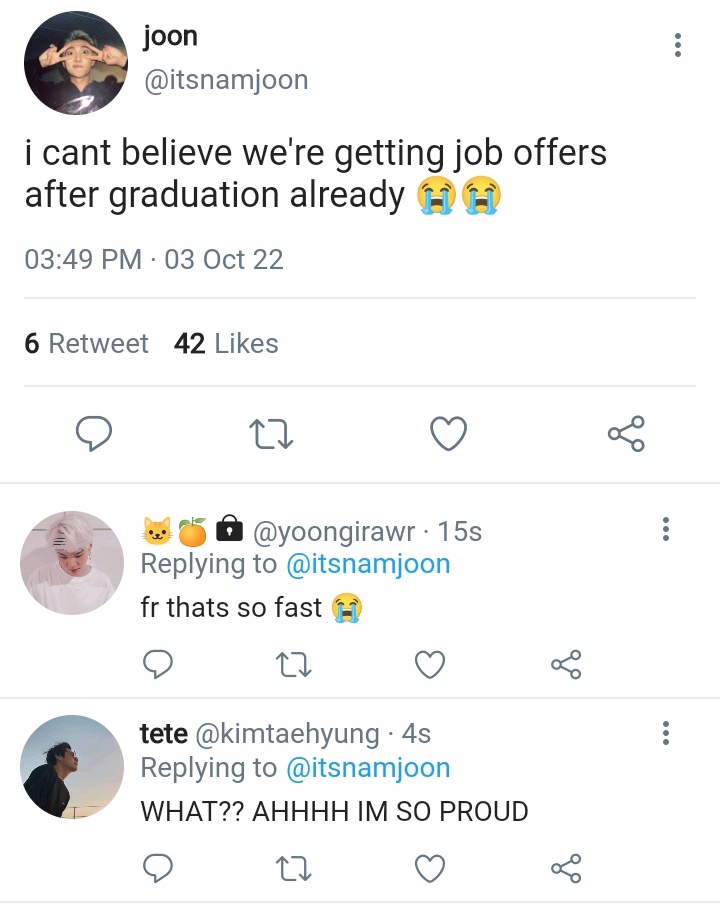The height and width of the screenshot is (905, 720).
Task: Retweet tete's reply
Action: 294,868
